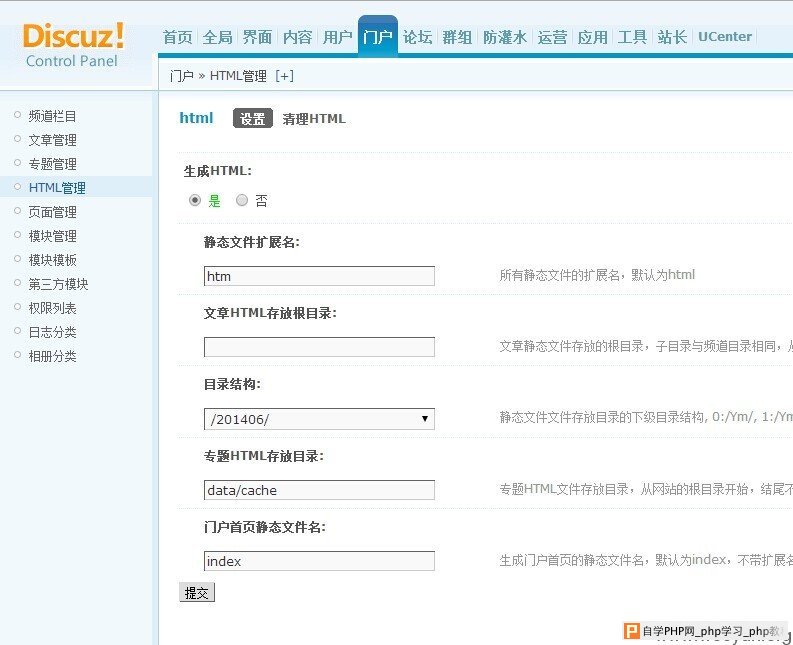Open the 站长 navigation tab
The height and width of the screenshot is (645, 793).
pos(672,37)
